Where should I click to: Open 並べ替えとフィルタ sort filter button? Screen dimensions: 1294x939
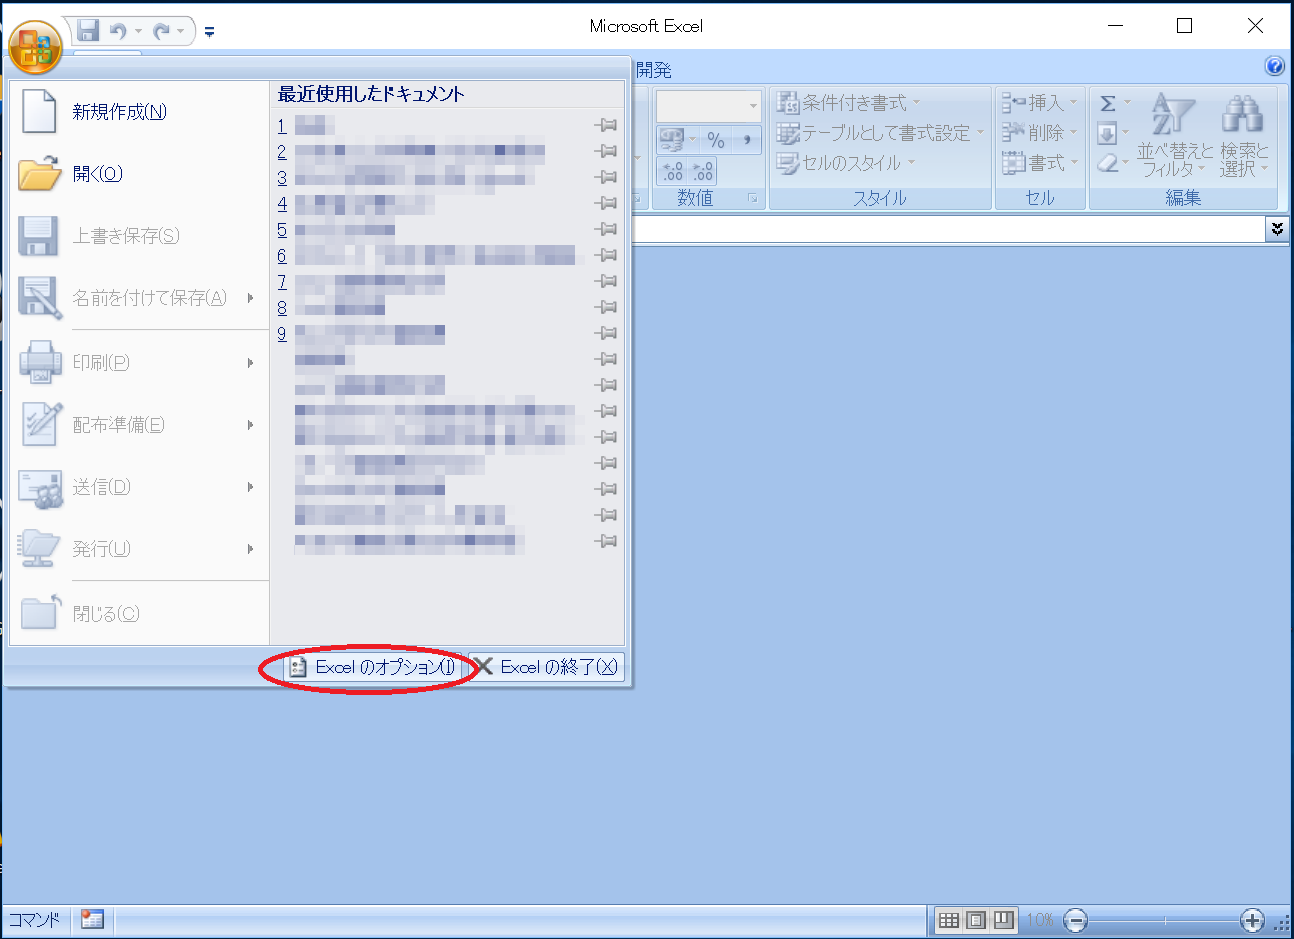tap(1175, 136)
